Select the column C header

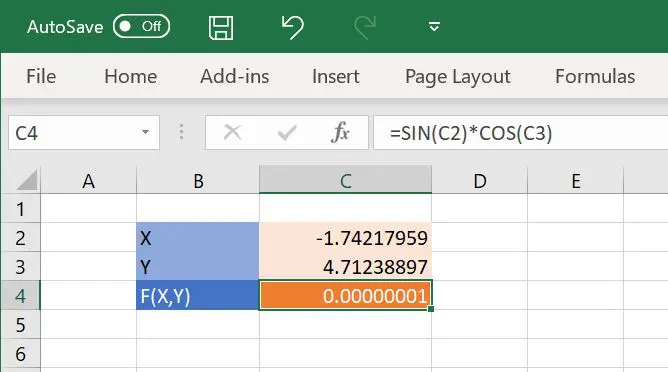click(346, 180)
